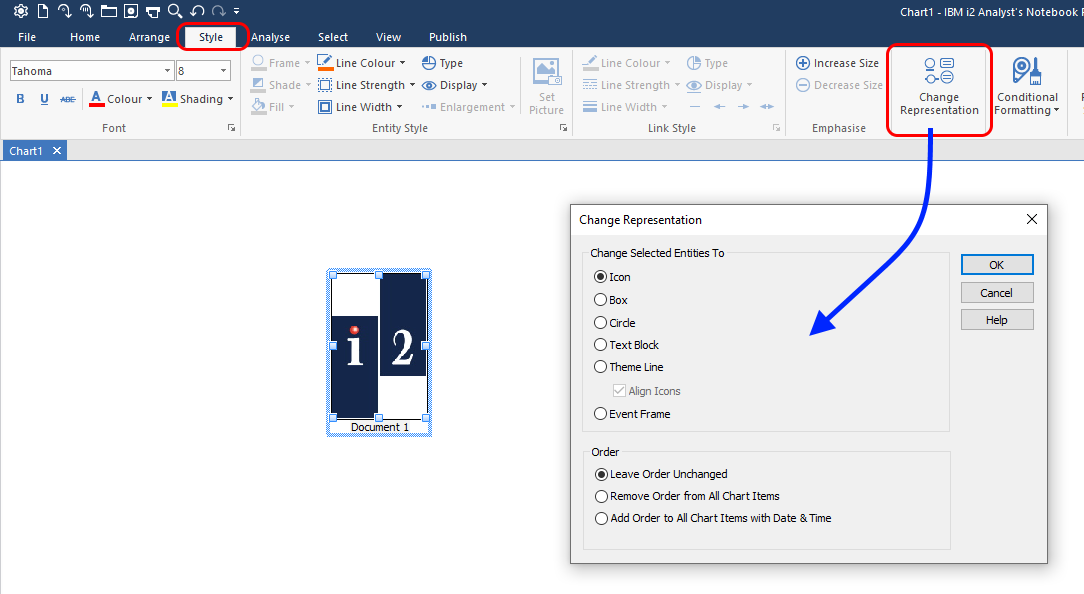Open Conditional Formatting tool

pos(1026,73)
